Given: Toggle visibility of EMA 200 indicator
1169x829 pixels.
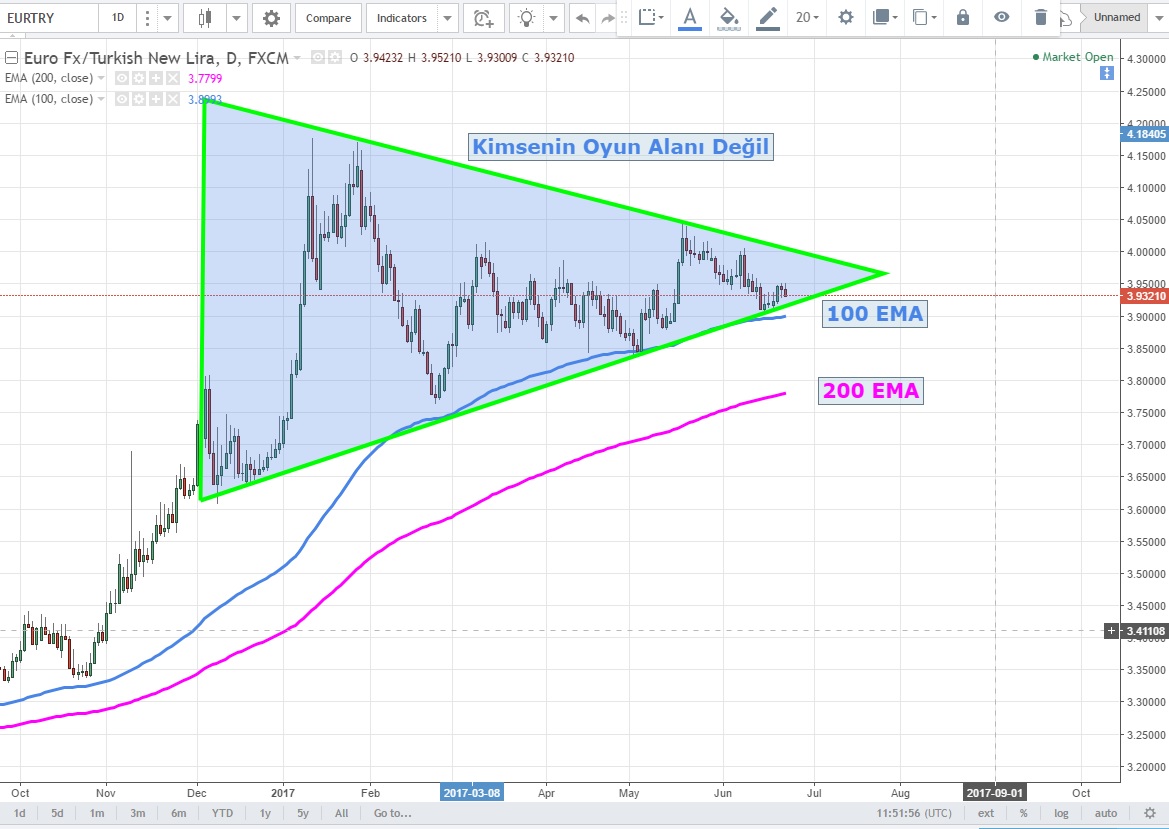Looking at the screenshot, I should (122, 78).
